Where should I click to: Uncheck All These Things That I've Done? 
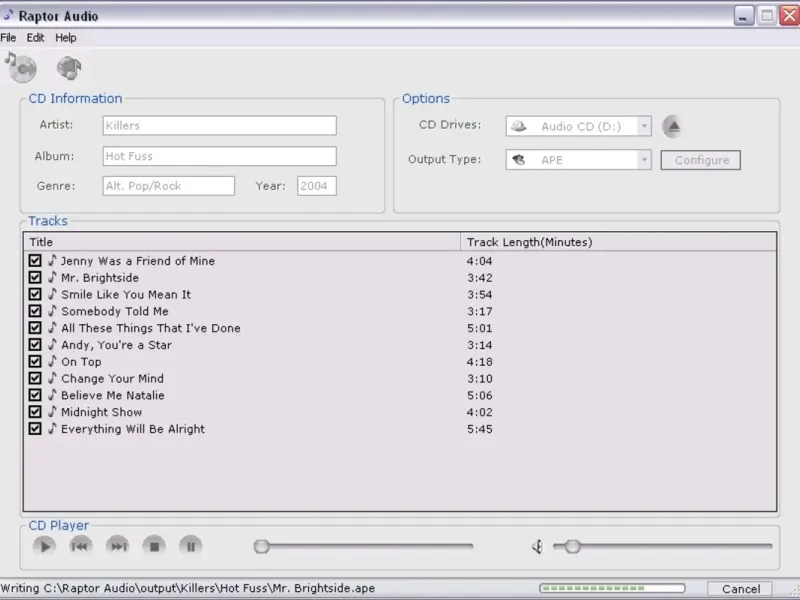click(x=35, y=328)
